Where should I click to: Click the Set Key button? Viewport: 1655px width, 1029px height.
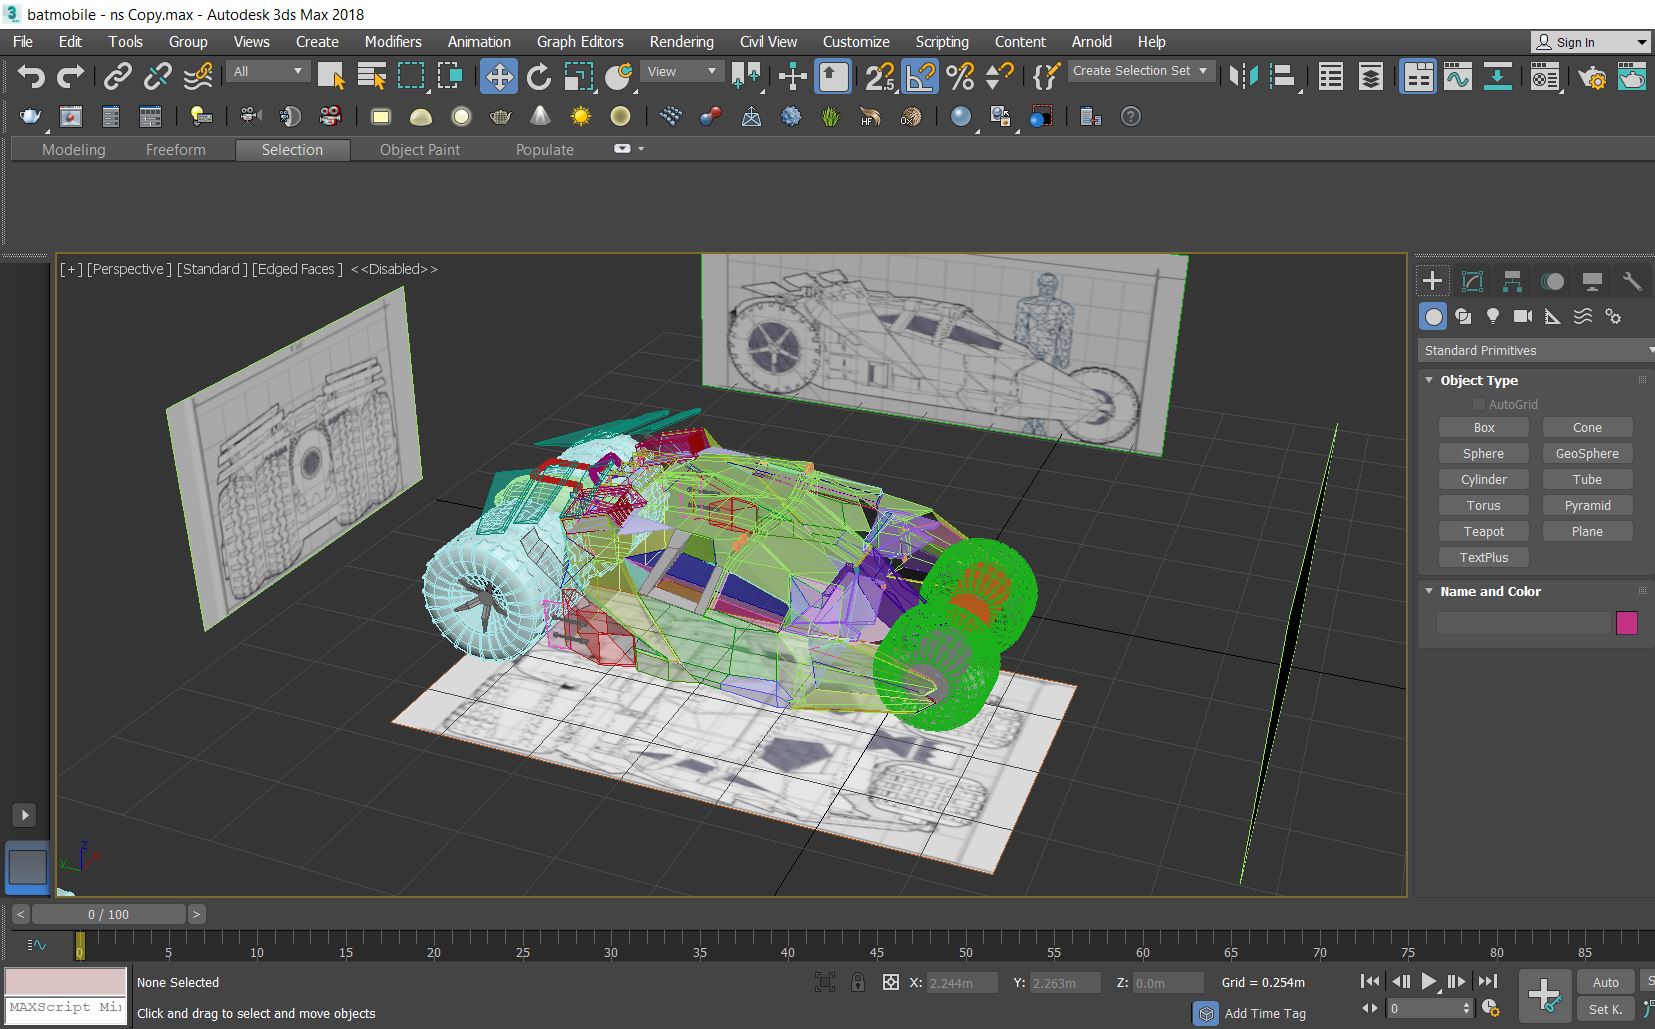(x=1605, y=1009)
